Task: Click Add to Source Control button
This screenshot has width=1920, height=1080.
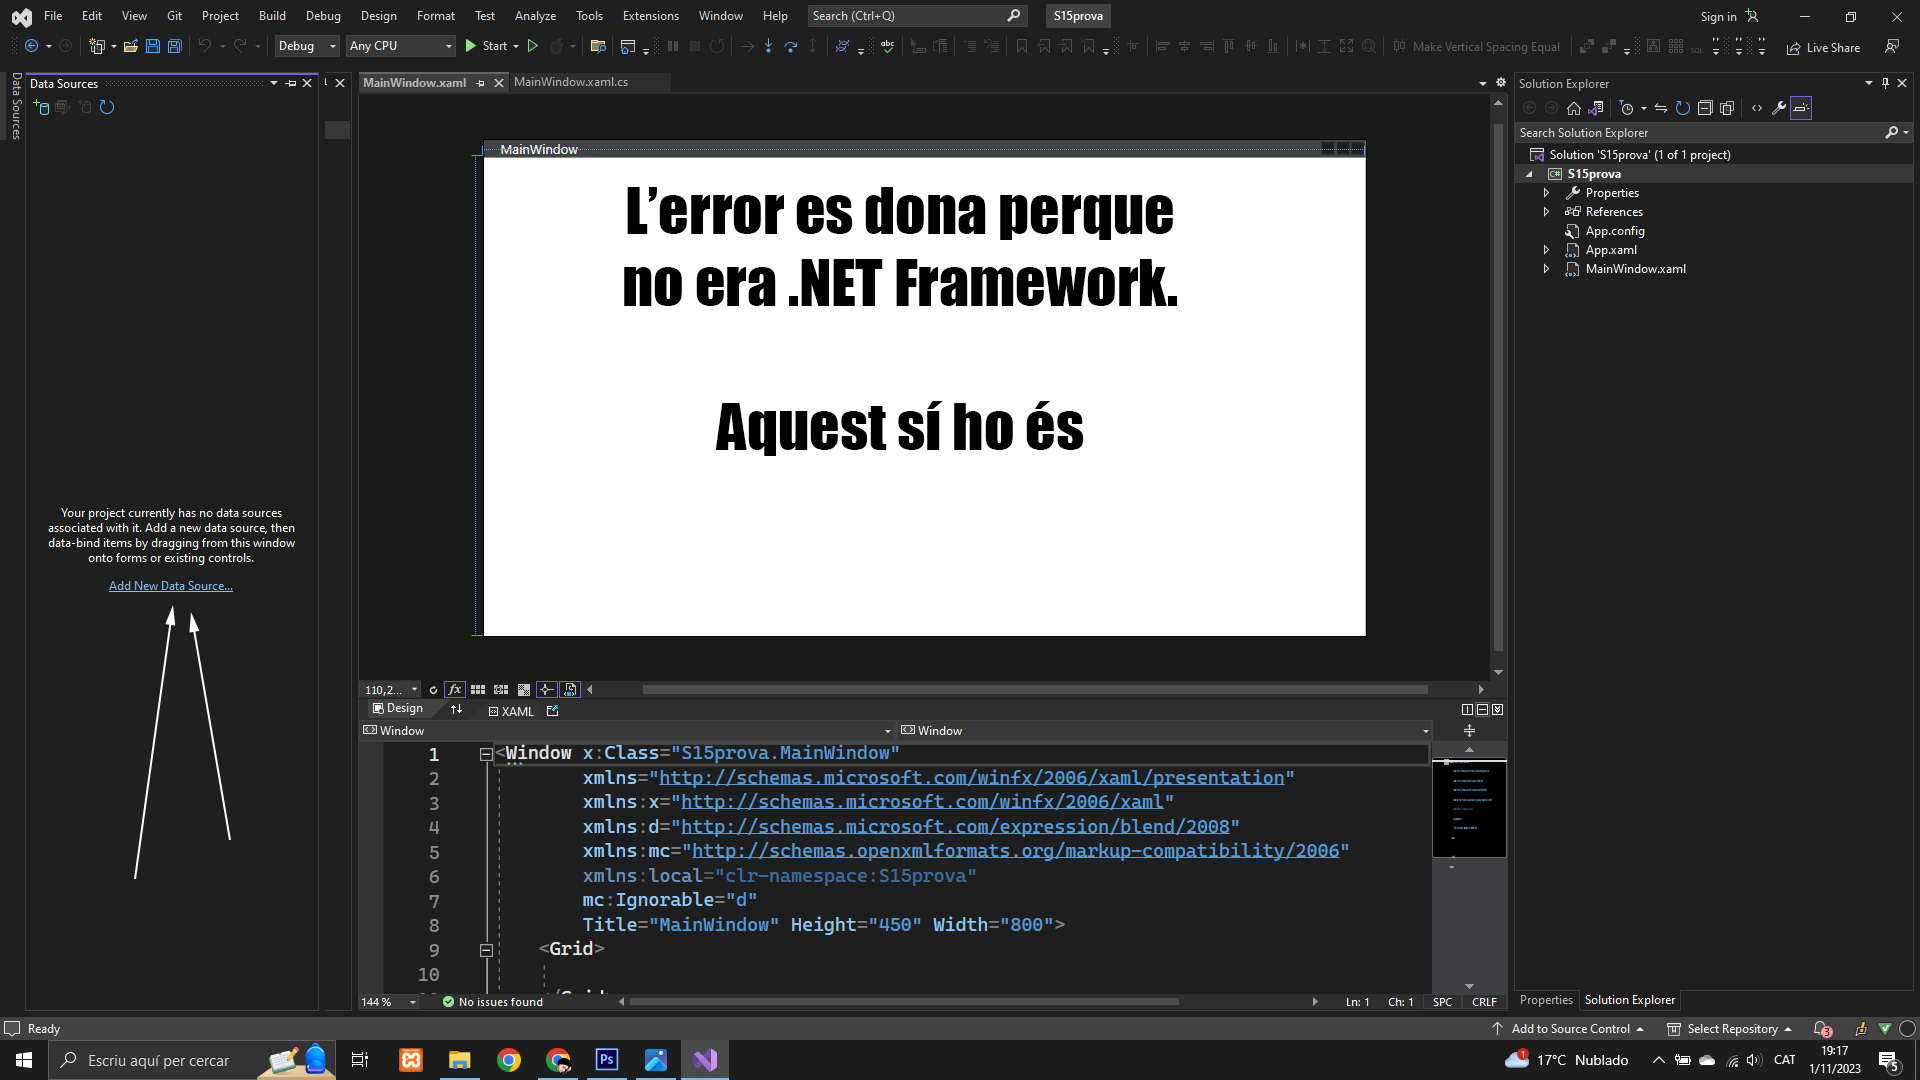Action: click(x=1570, y=1029)
